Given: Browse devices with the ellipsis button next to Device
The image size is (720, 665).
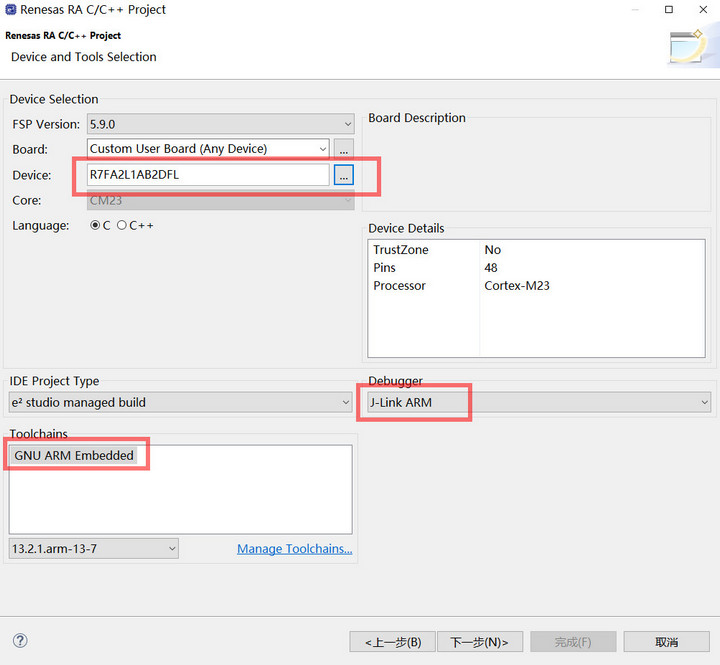Looking at the screenshot, I should (343, 175).
